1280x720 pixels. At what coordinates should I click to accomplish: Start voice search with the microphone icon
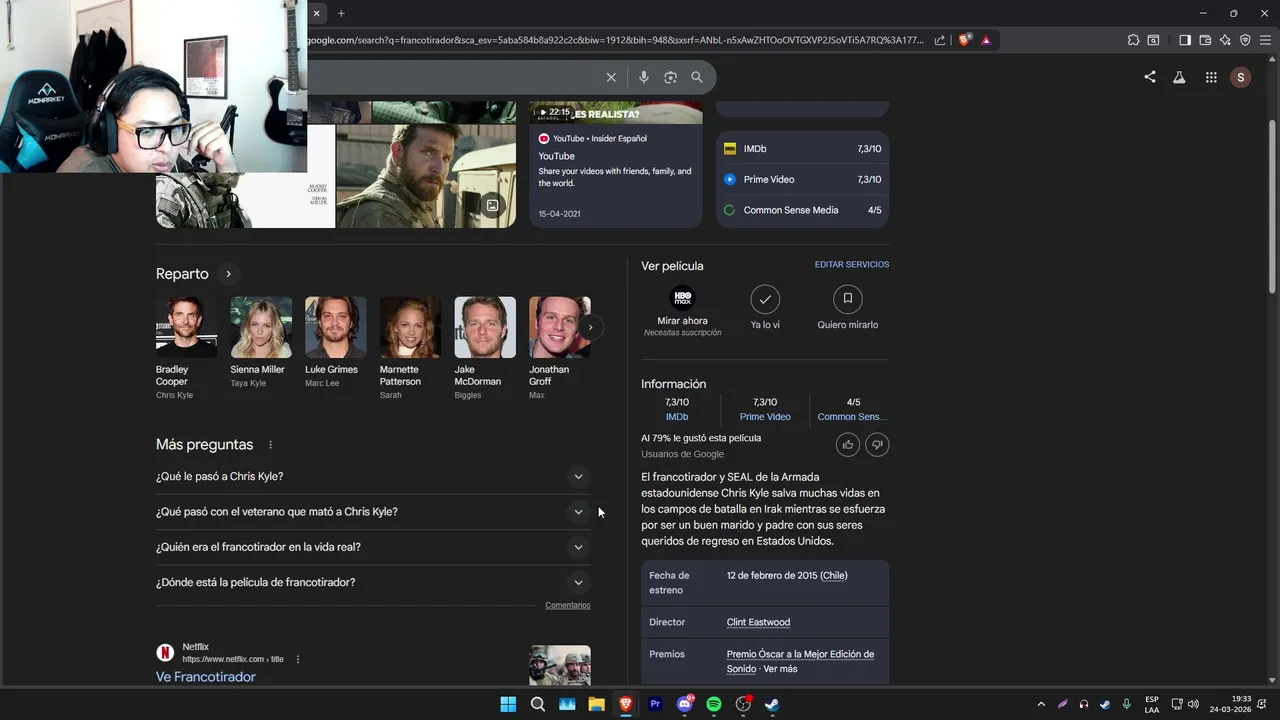coord(643,77)
